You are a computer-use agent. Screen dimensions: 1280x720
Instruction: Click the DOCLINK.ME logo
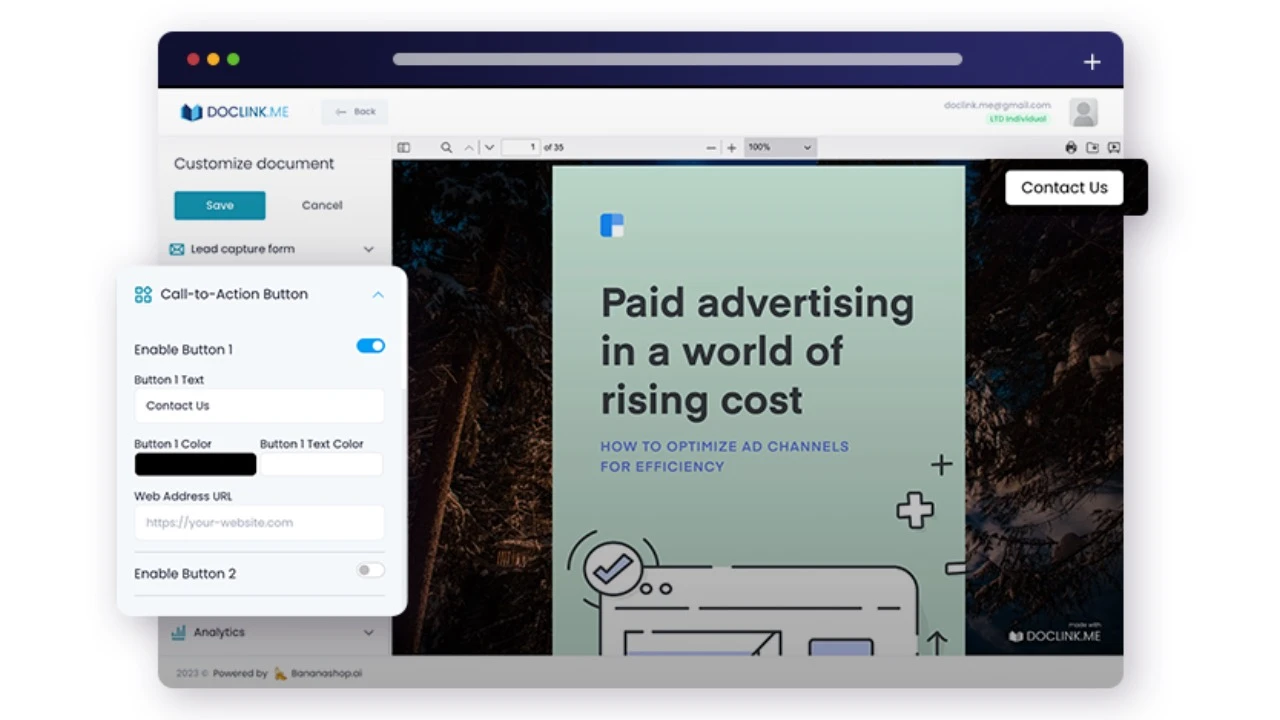(235, 112)
